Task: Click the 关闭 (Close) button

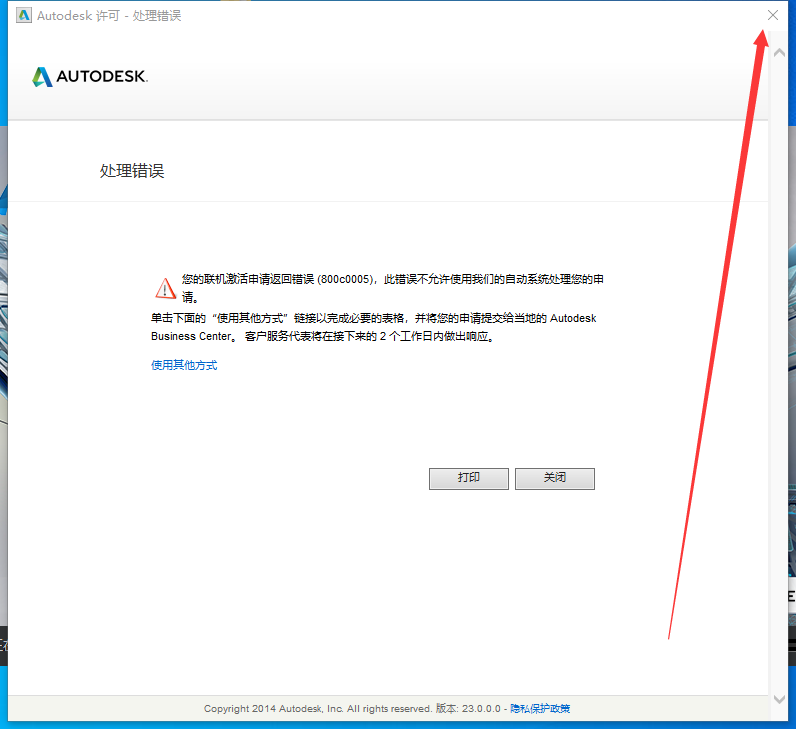Action: 554,478
